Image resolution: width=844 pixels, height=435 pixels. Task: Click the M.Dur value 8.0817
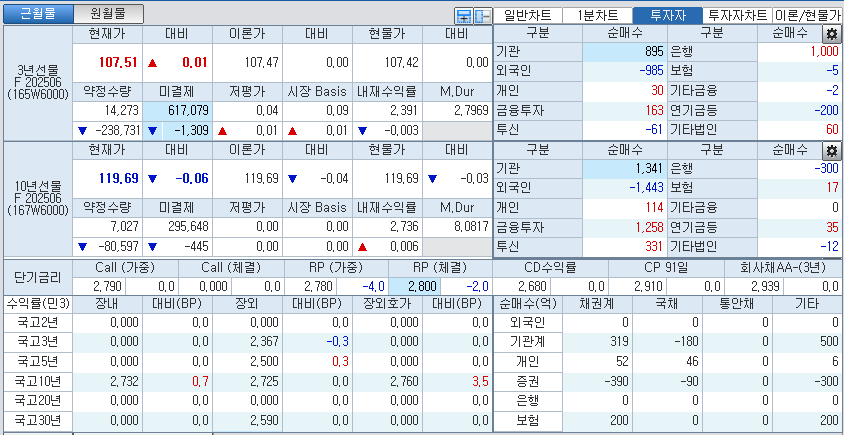point(471,227)
